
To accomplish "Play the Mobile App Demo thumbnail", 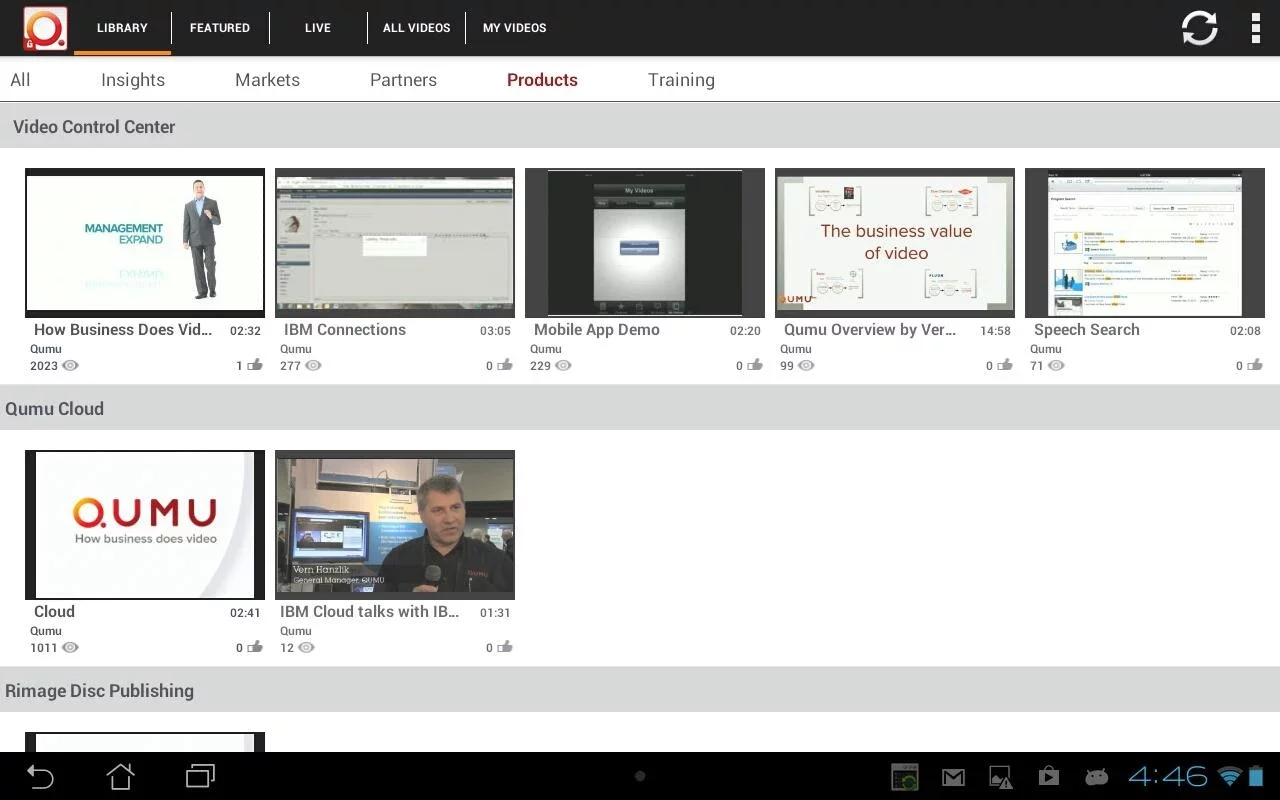I will (x=645, y=243).
